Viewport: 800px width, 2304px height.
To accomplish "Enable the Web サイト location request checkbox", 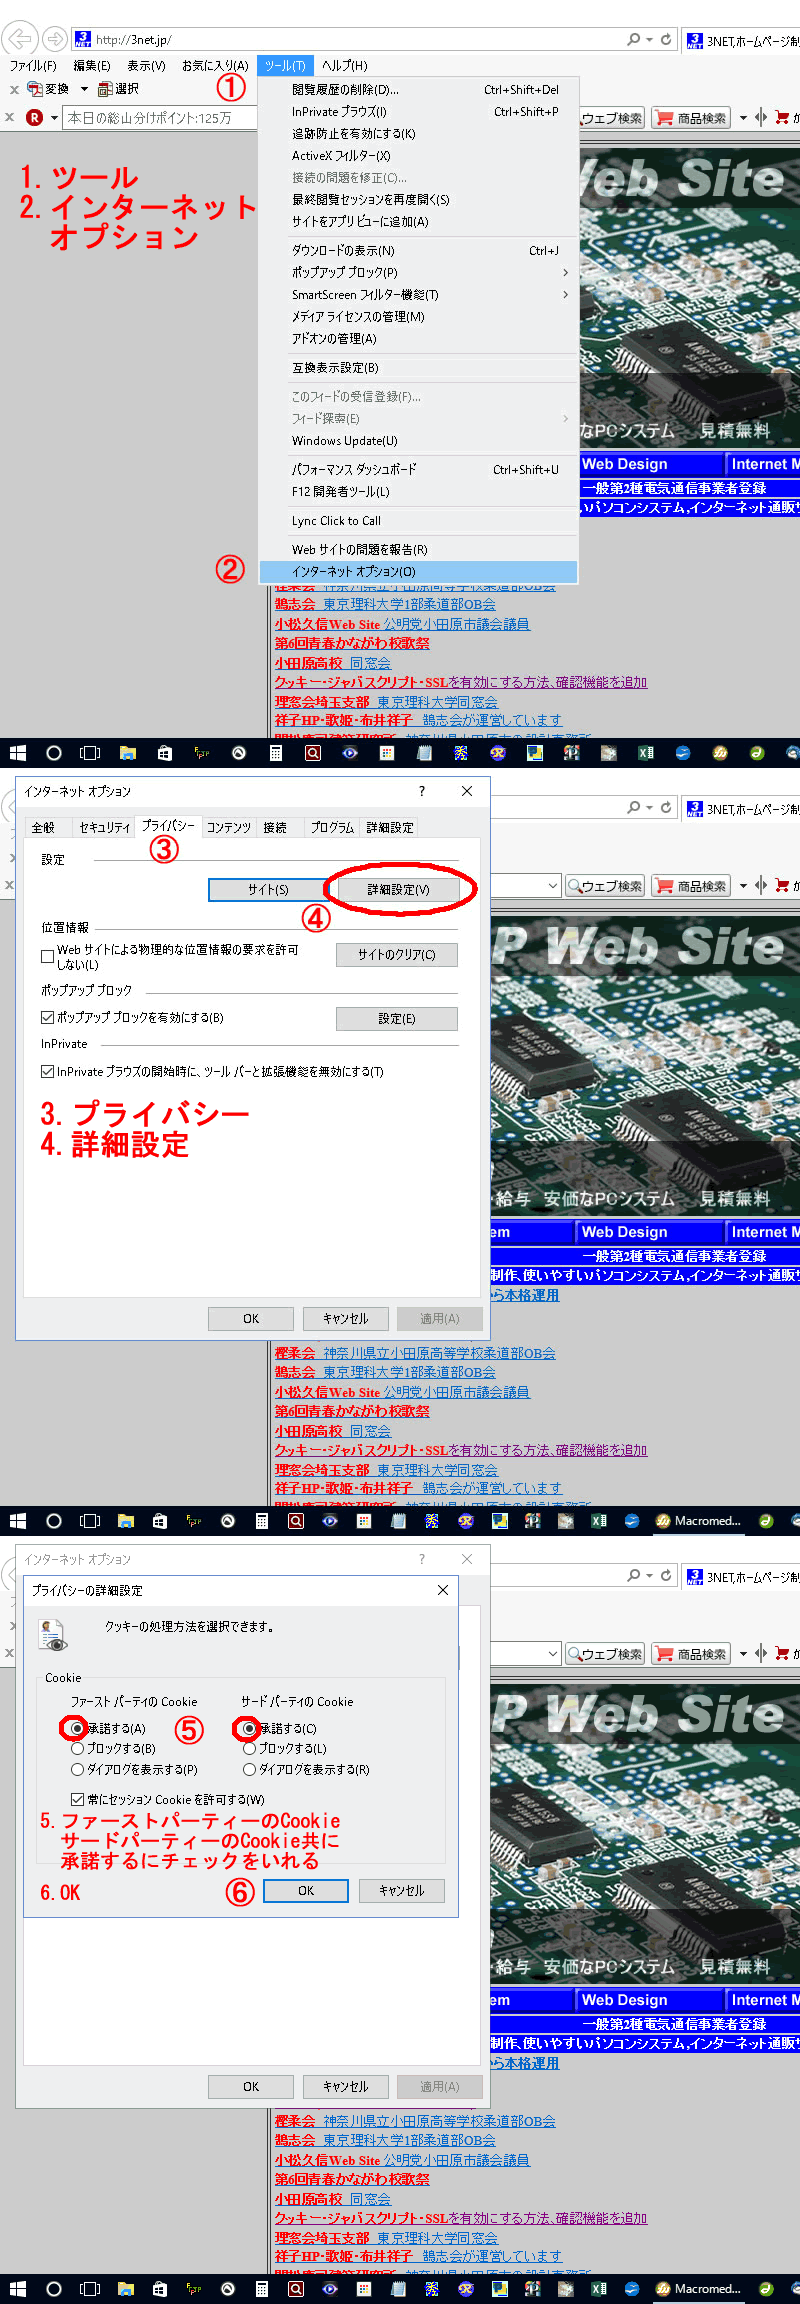I will click(47, 956).
